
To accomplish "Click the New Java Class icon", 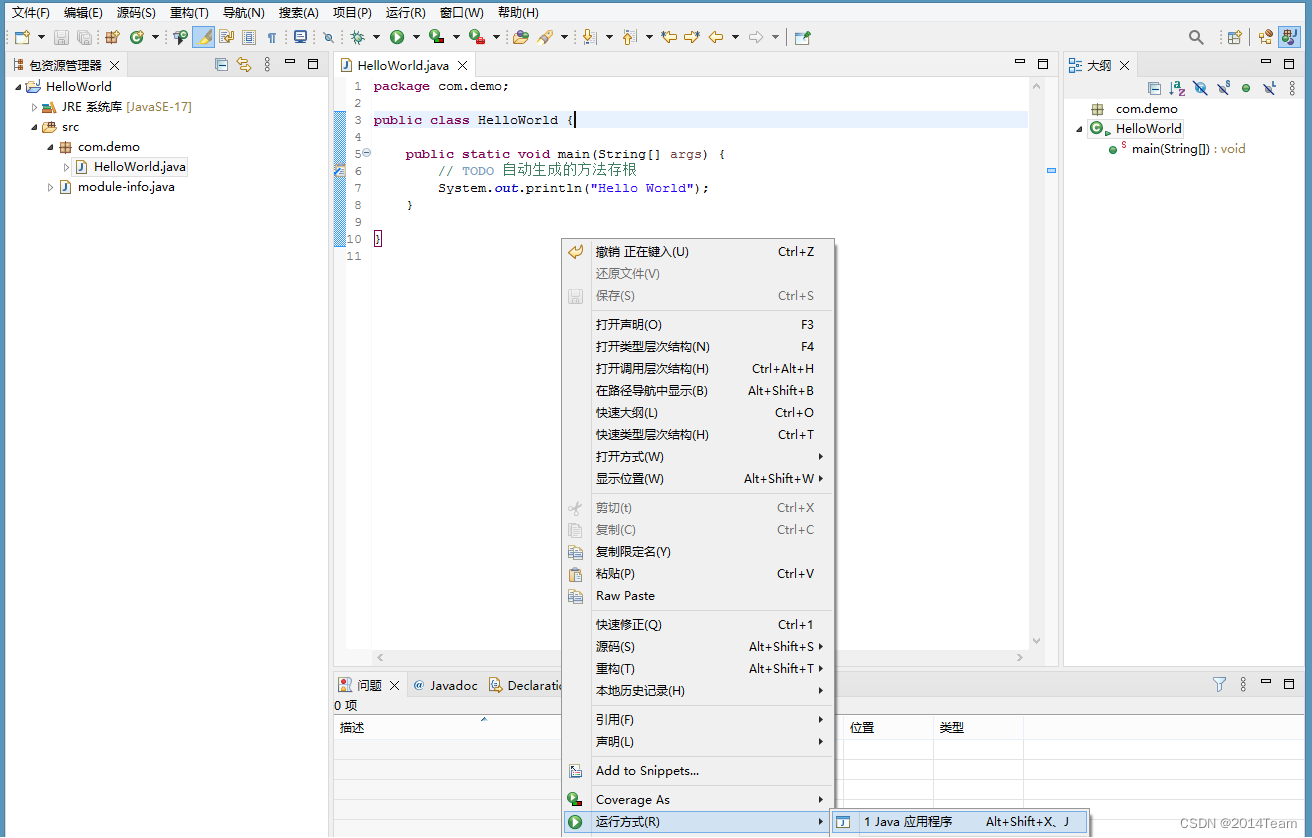I will (136, 37).
